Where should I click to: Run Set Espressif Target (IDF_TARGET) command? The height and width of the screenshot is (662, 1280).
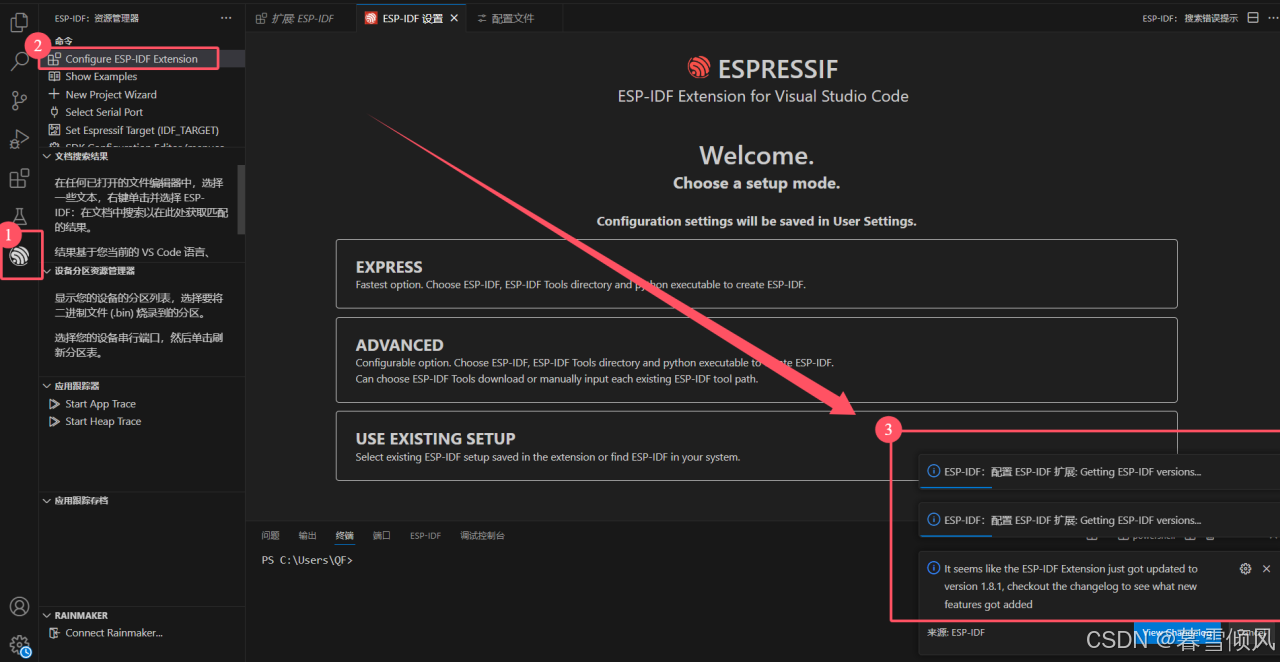point(142,130)
